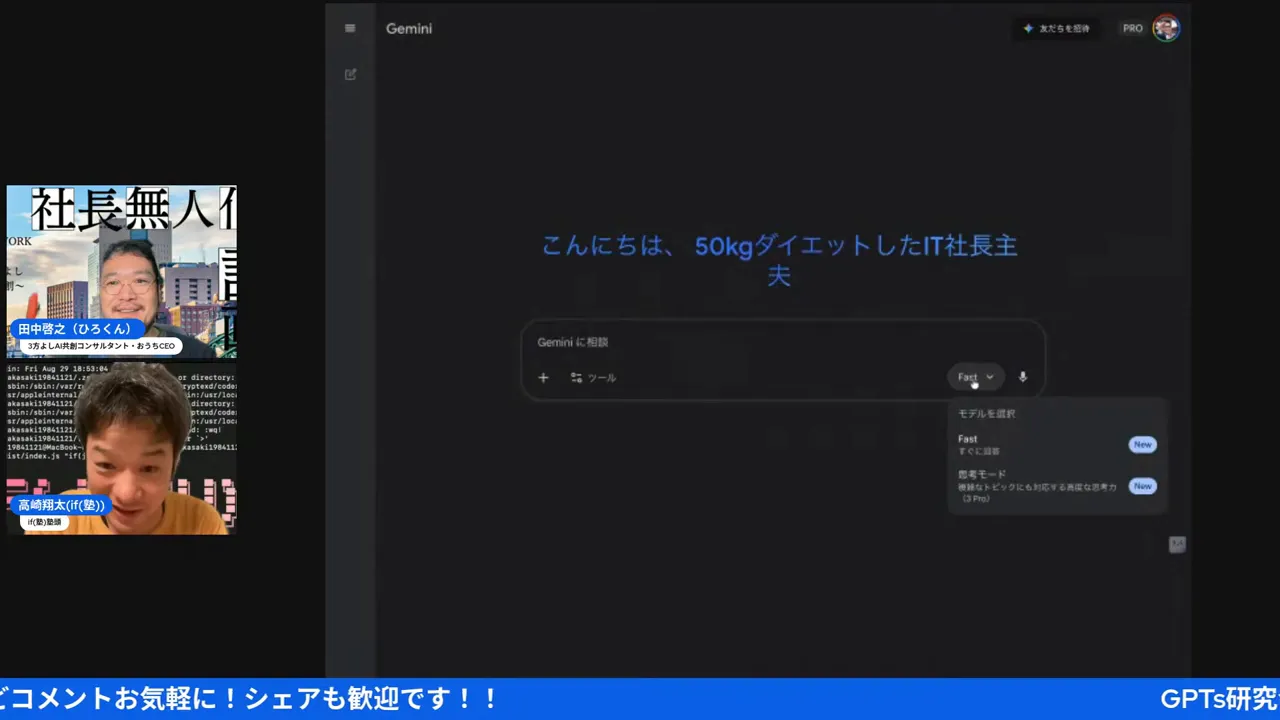
Task: Open your profile avatar icon
Action: tap(1166, 28)
